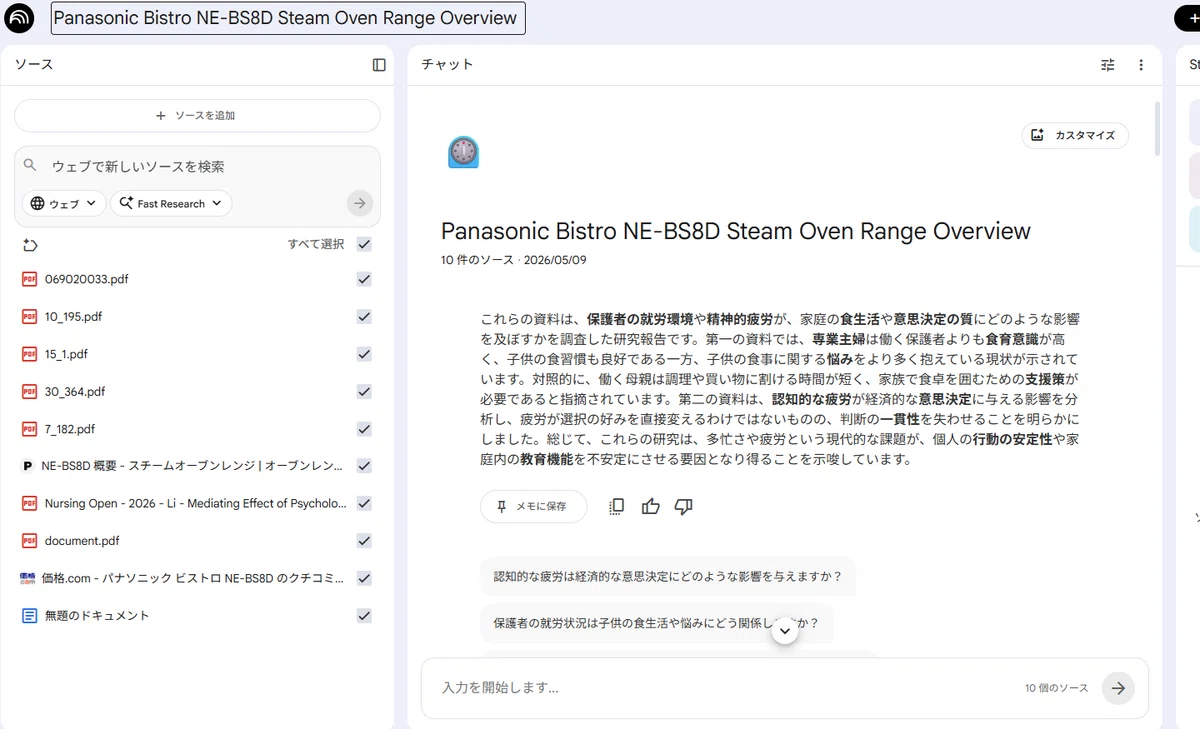Click the NotebookLM logo icon
The height and width of the screenshot is (729, 1200).
19,18
